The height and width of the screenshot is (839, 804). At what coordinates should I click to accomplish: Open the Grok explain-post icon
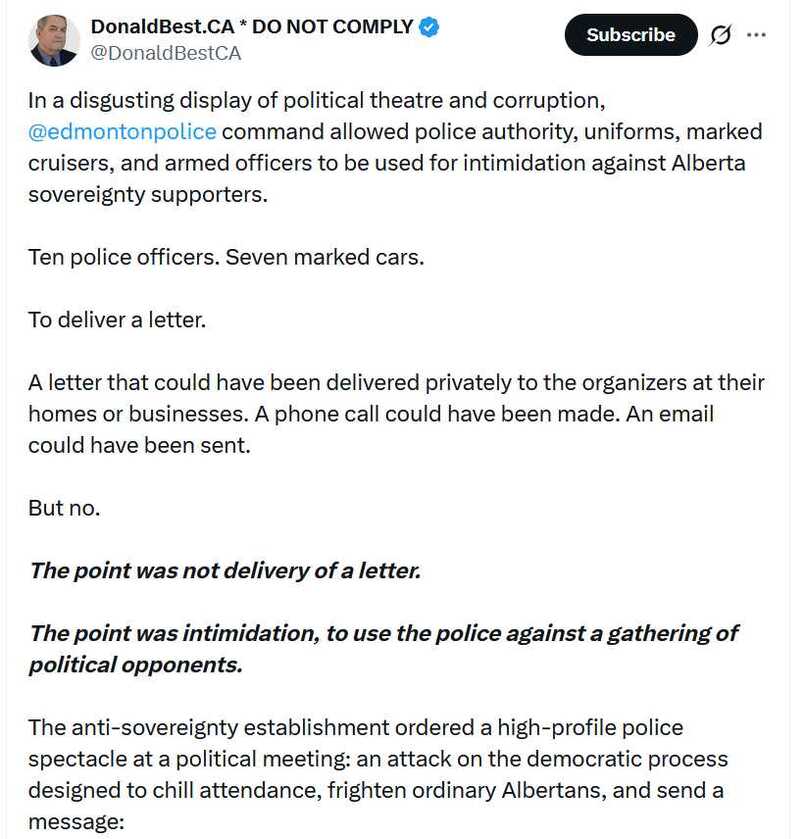(720, 35)
